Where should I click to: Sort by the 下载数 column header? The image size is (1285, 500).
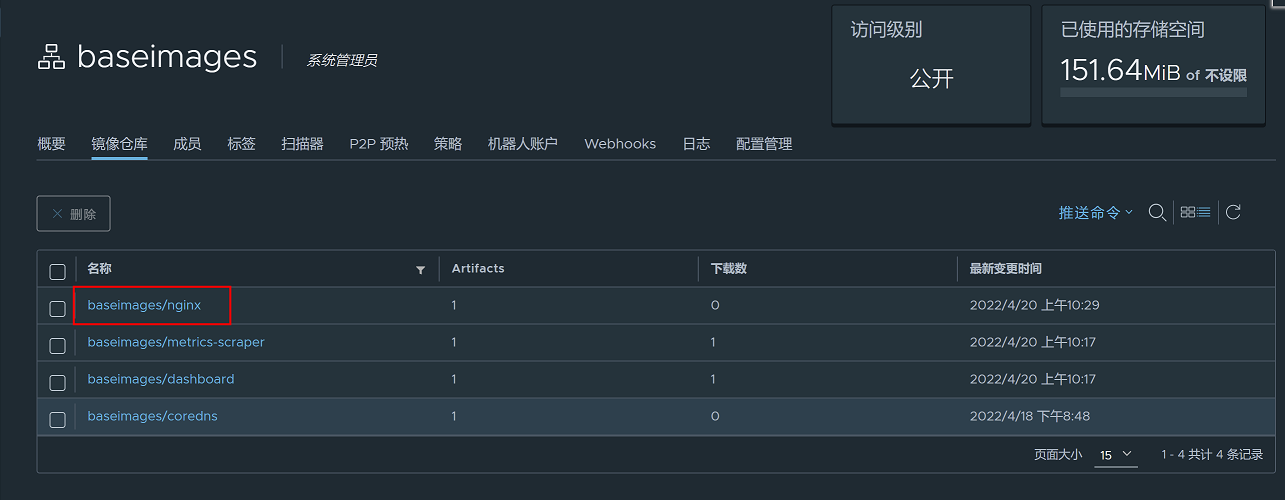pos(728,269)
